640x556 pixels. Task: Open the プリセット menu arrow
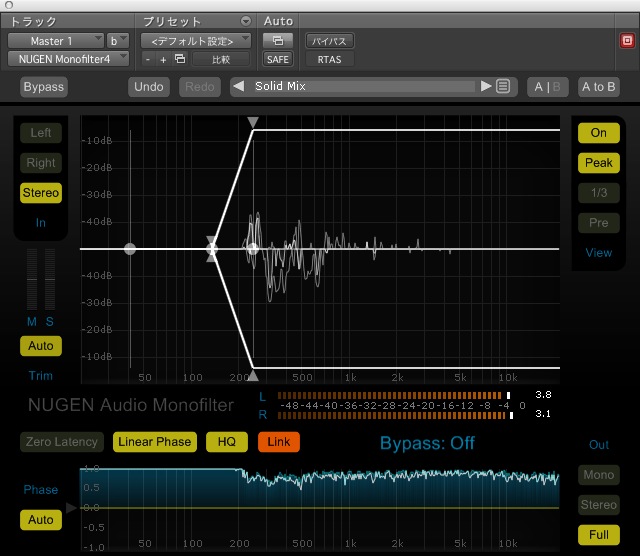tap(246, 21)
